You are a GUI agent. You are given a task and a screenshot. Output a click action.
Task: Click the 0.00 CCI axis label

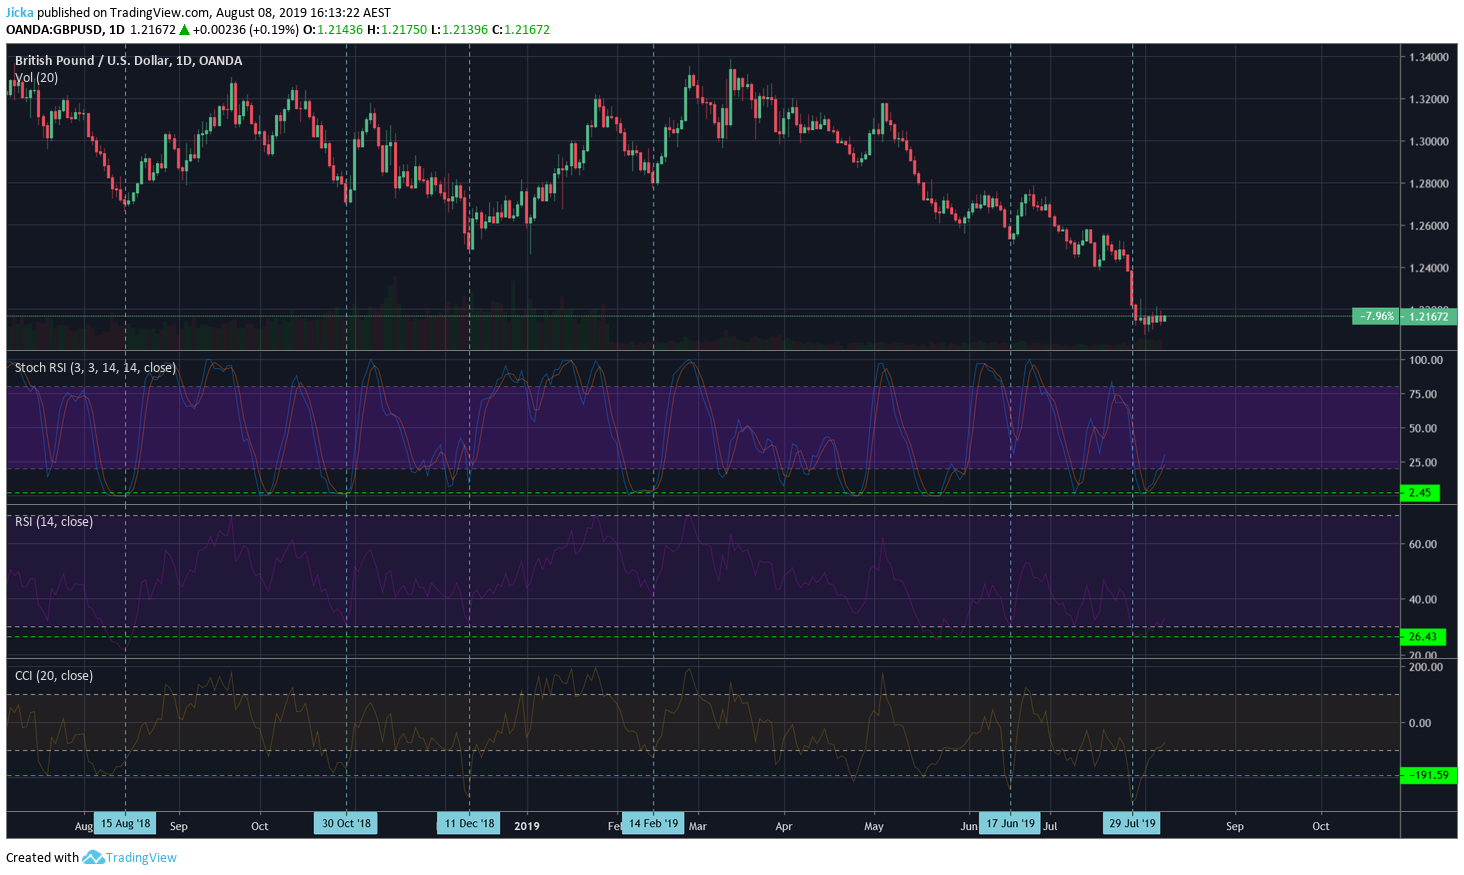1420,723
